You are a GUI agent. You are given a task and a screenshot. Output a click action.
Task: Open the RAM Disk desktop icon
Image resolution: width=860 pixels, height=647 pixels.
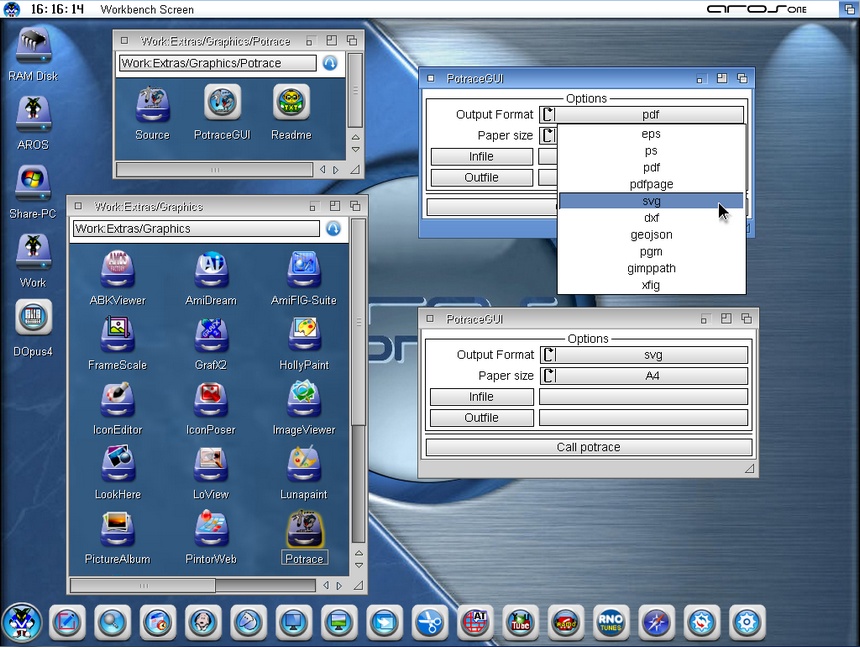[33, 46]
